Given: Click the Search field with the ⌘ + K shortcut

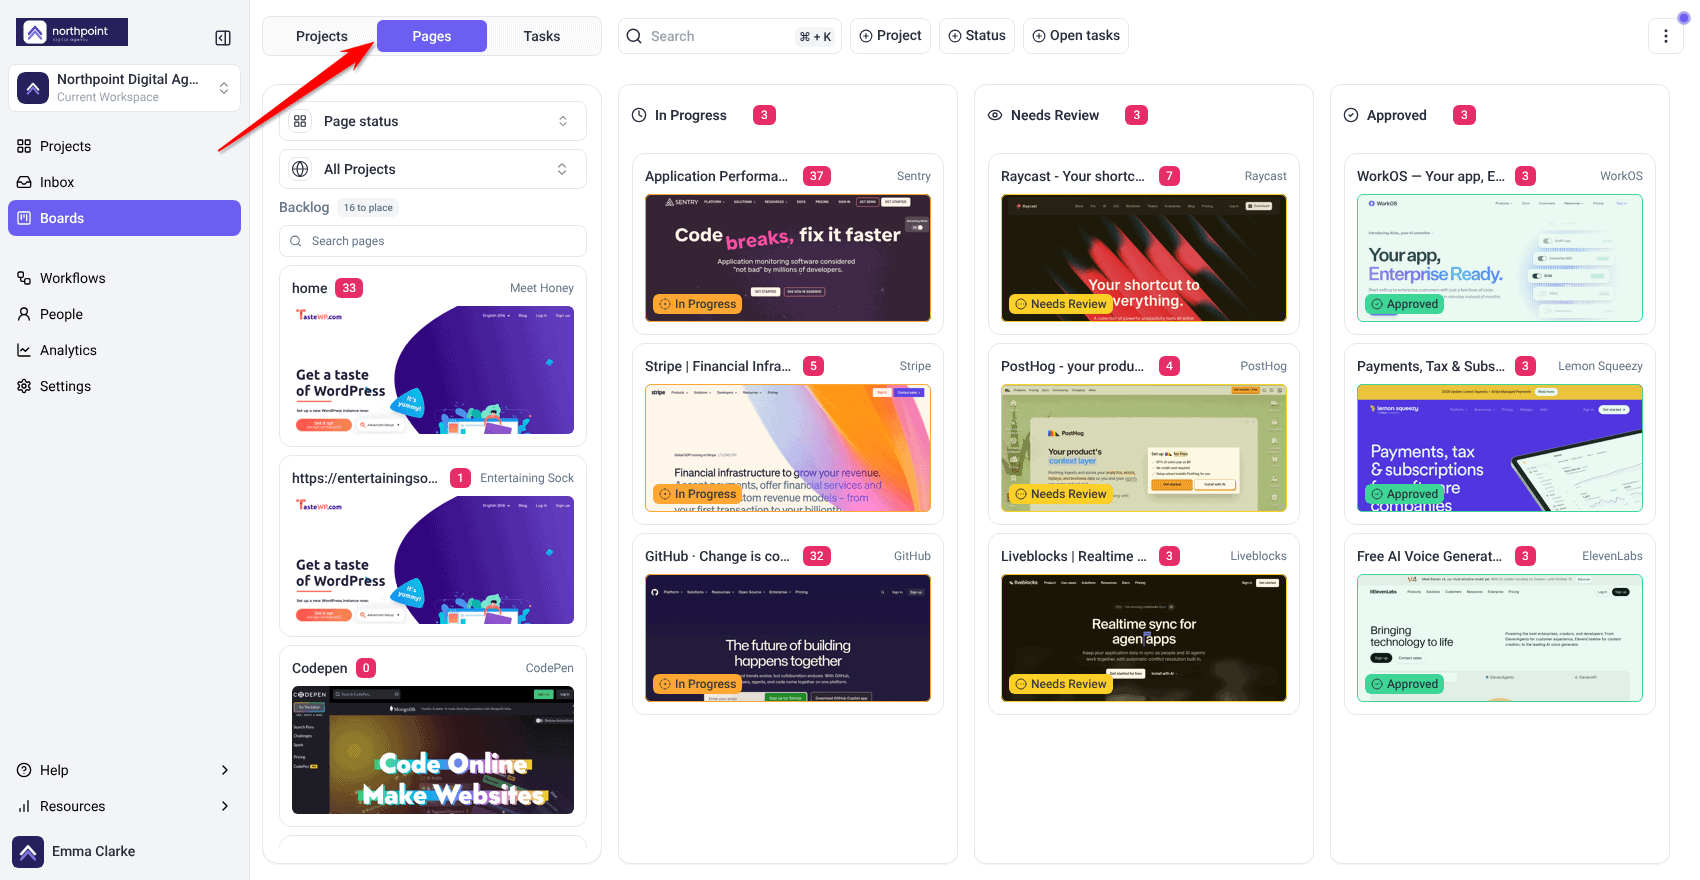Looking at the screenshot, I should tap(730, 36).
